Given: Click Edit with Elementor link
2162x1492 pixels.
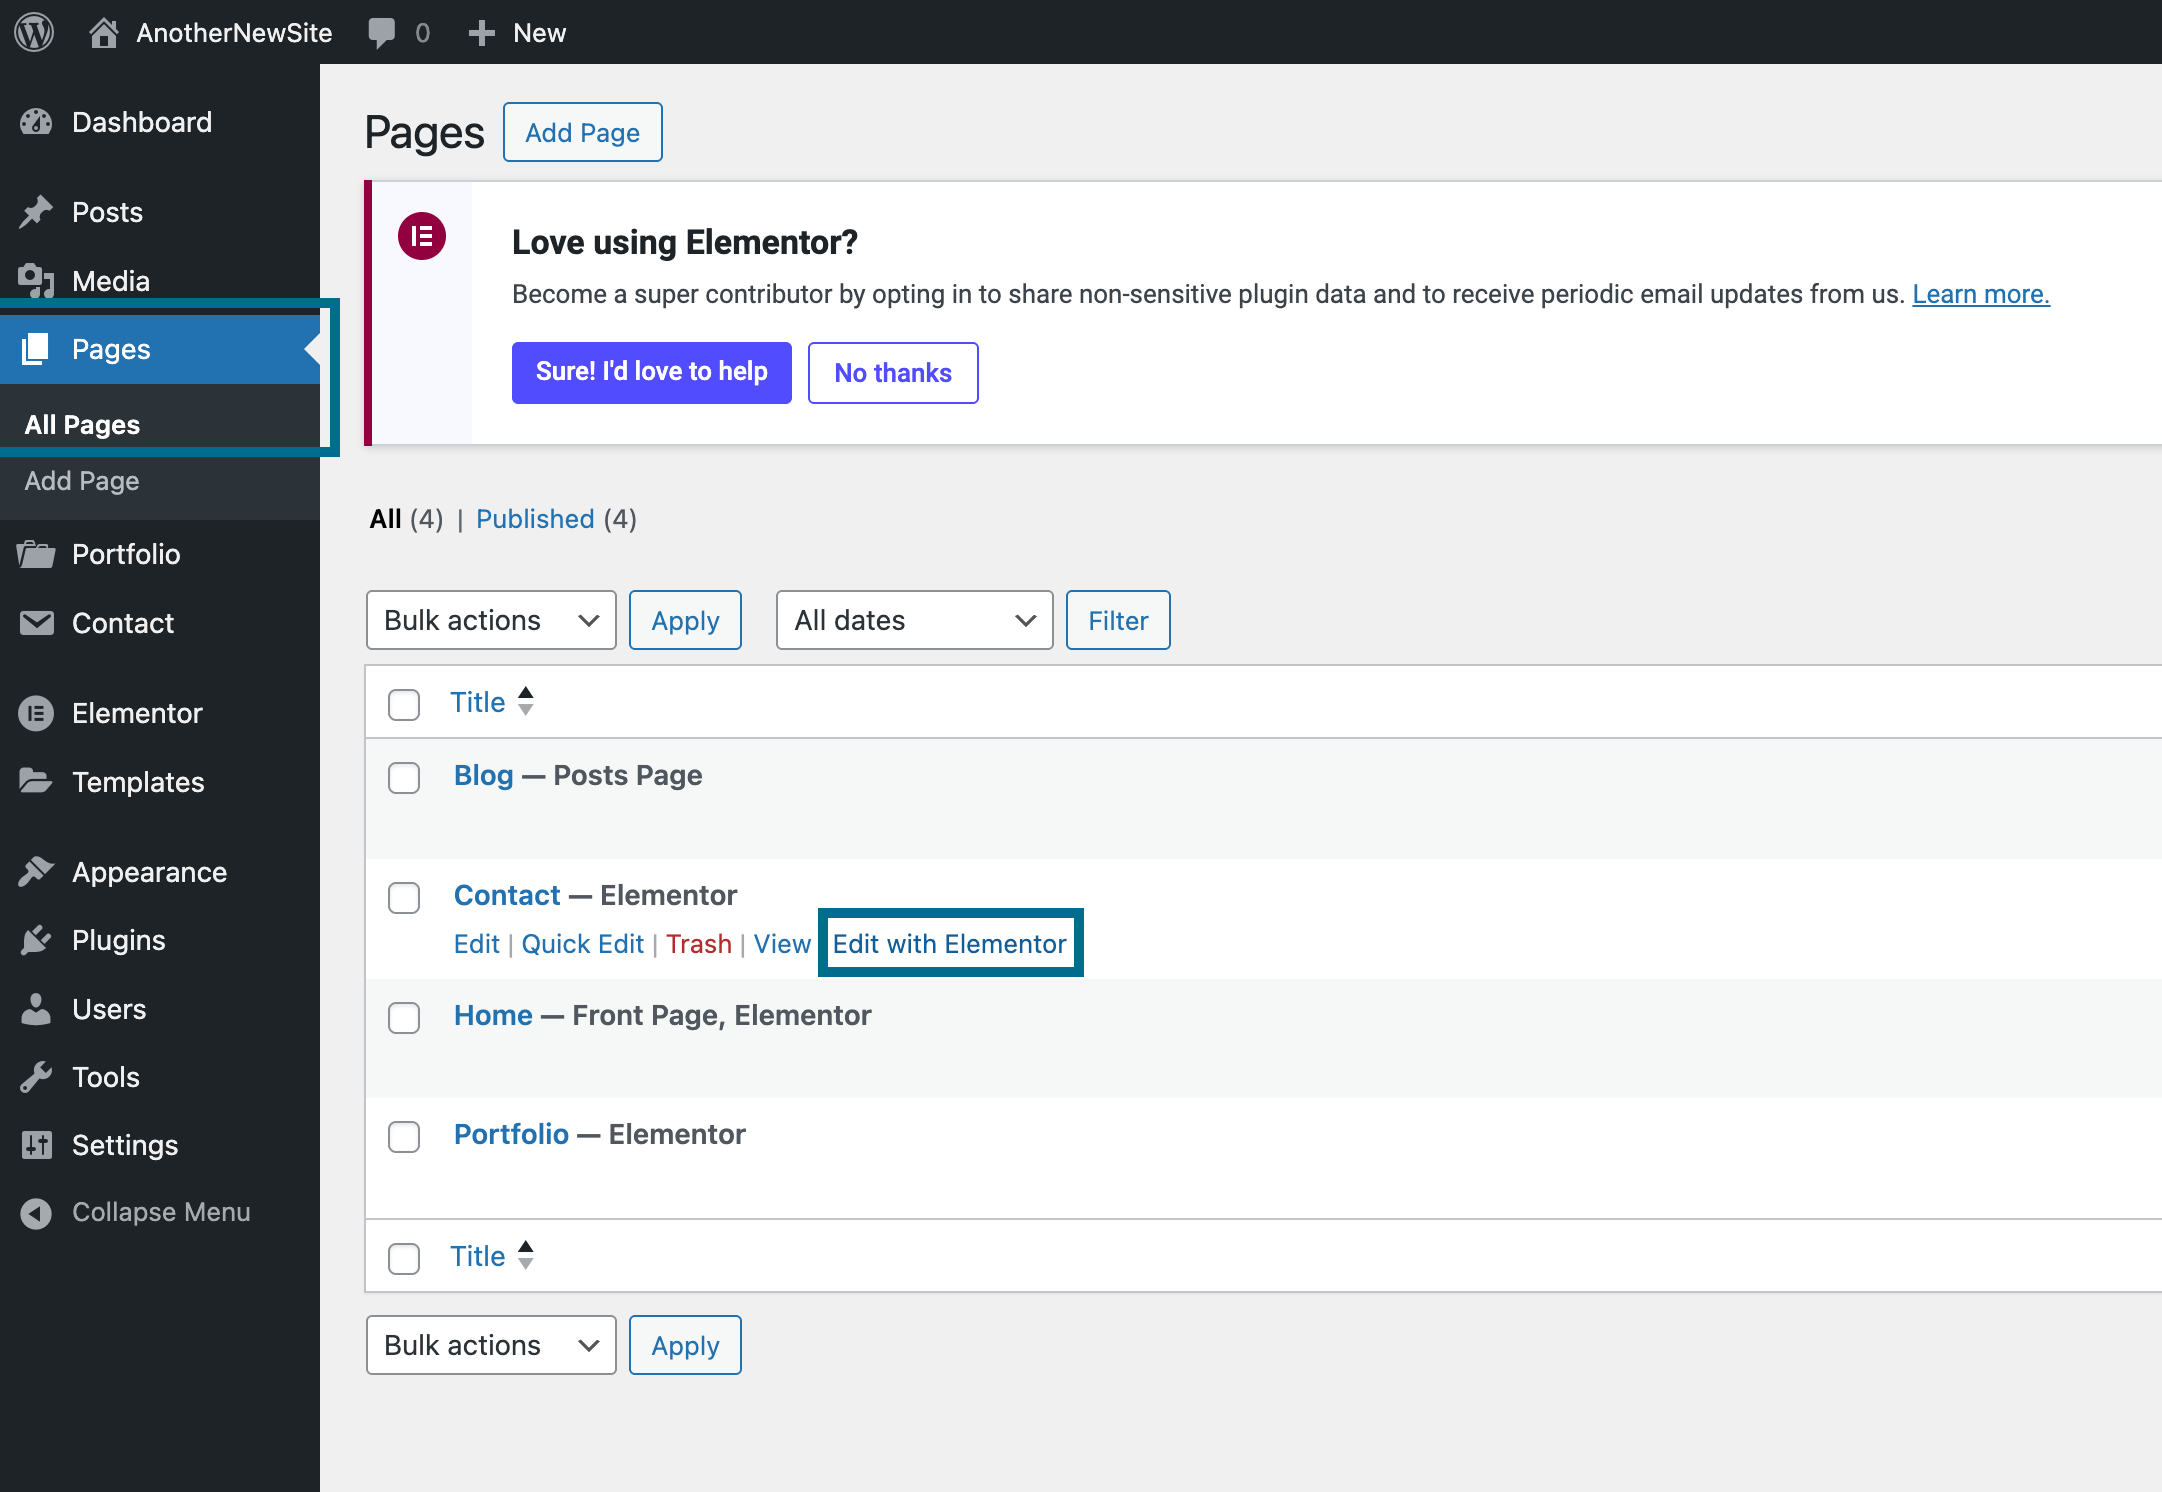Looking at the screenshot, I should click(950, 944).
